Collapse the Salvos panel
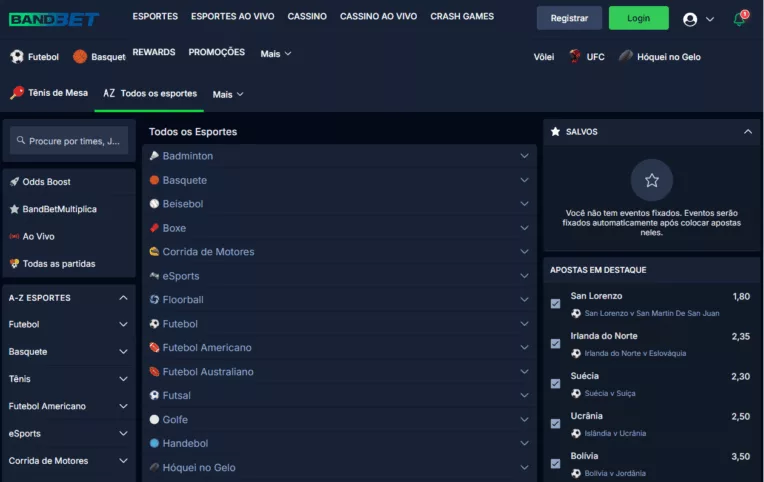764x482 pixels. coord(747,131)
